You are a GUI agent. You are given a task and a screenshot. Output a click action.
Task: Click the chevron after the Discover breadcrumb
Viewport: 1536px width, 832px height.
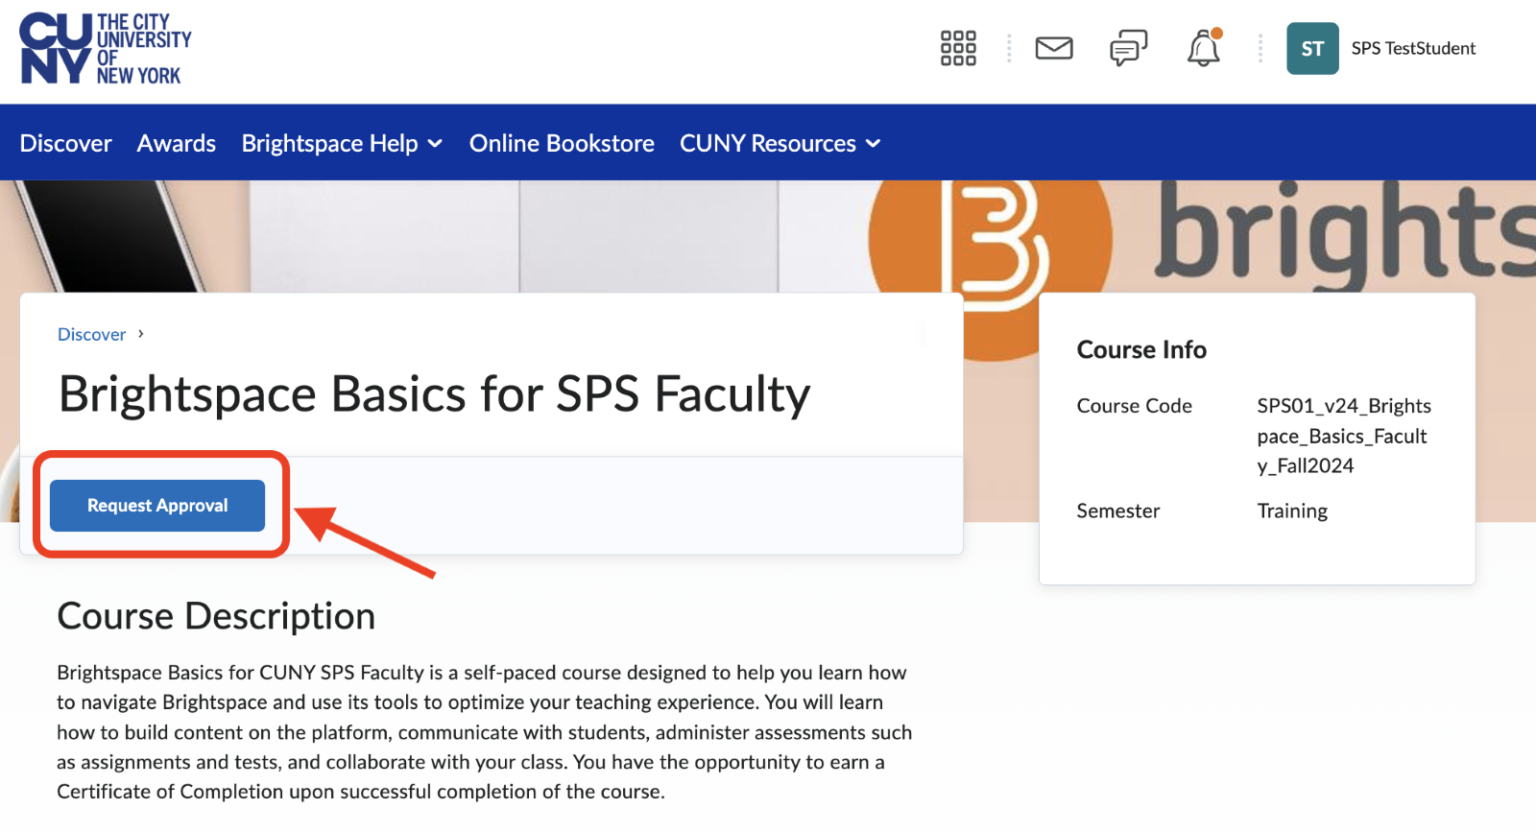pos(139,334)
